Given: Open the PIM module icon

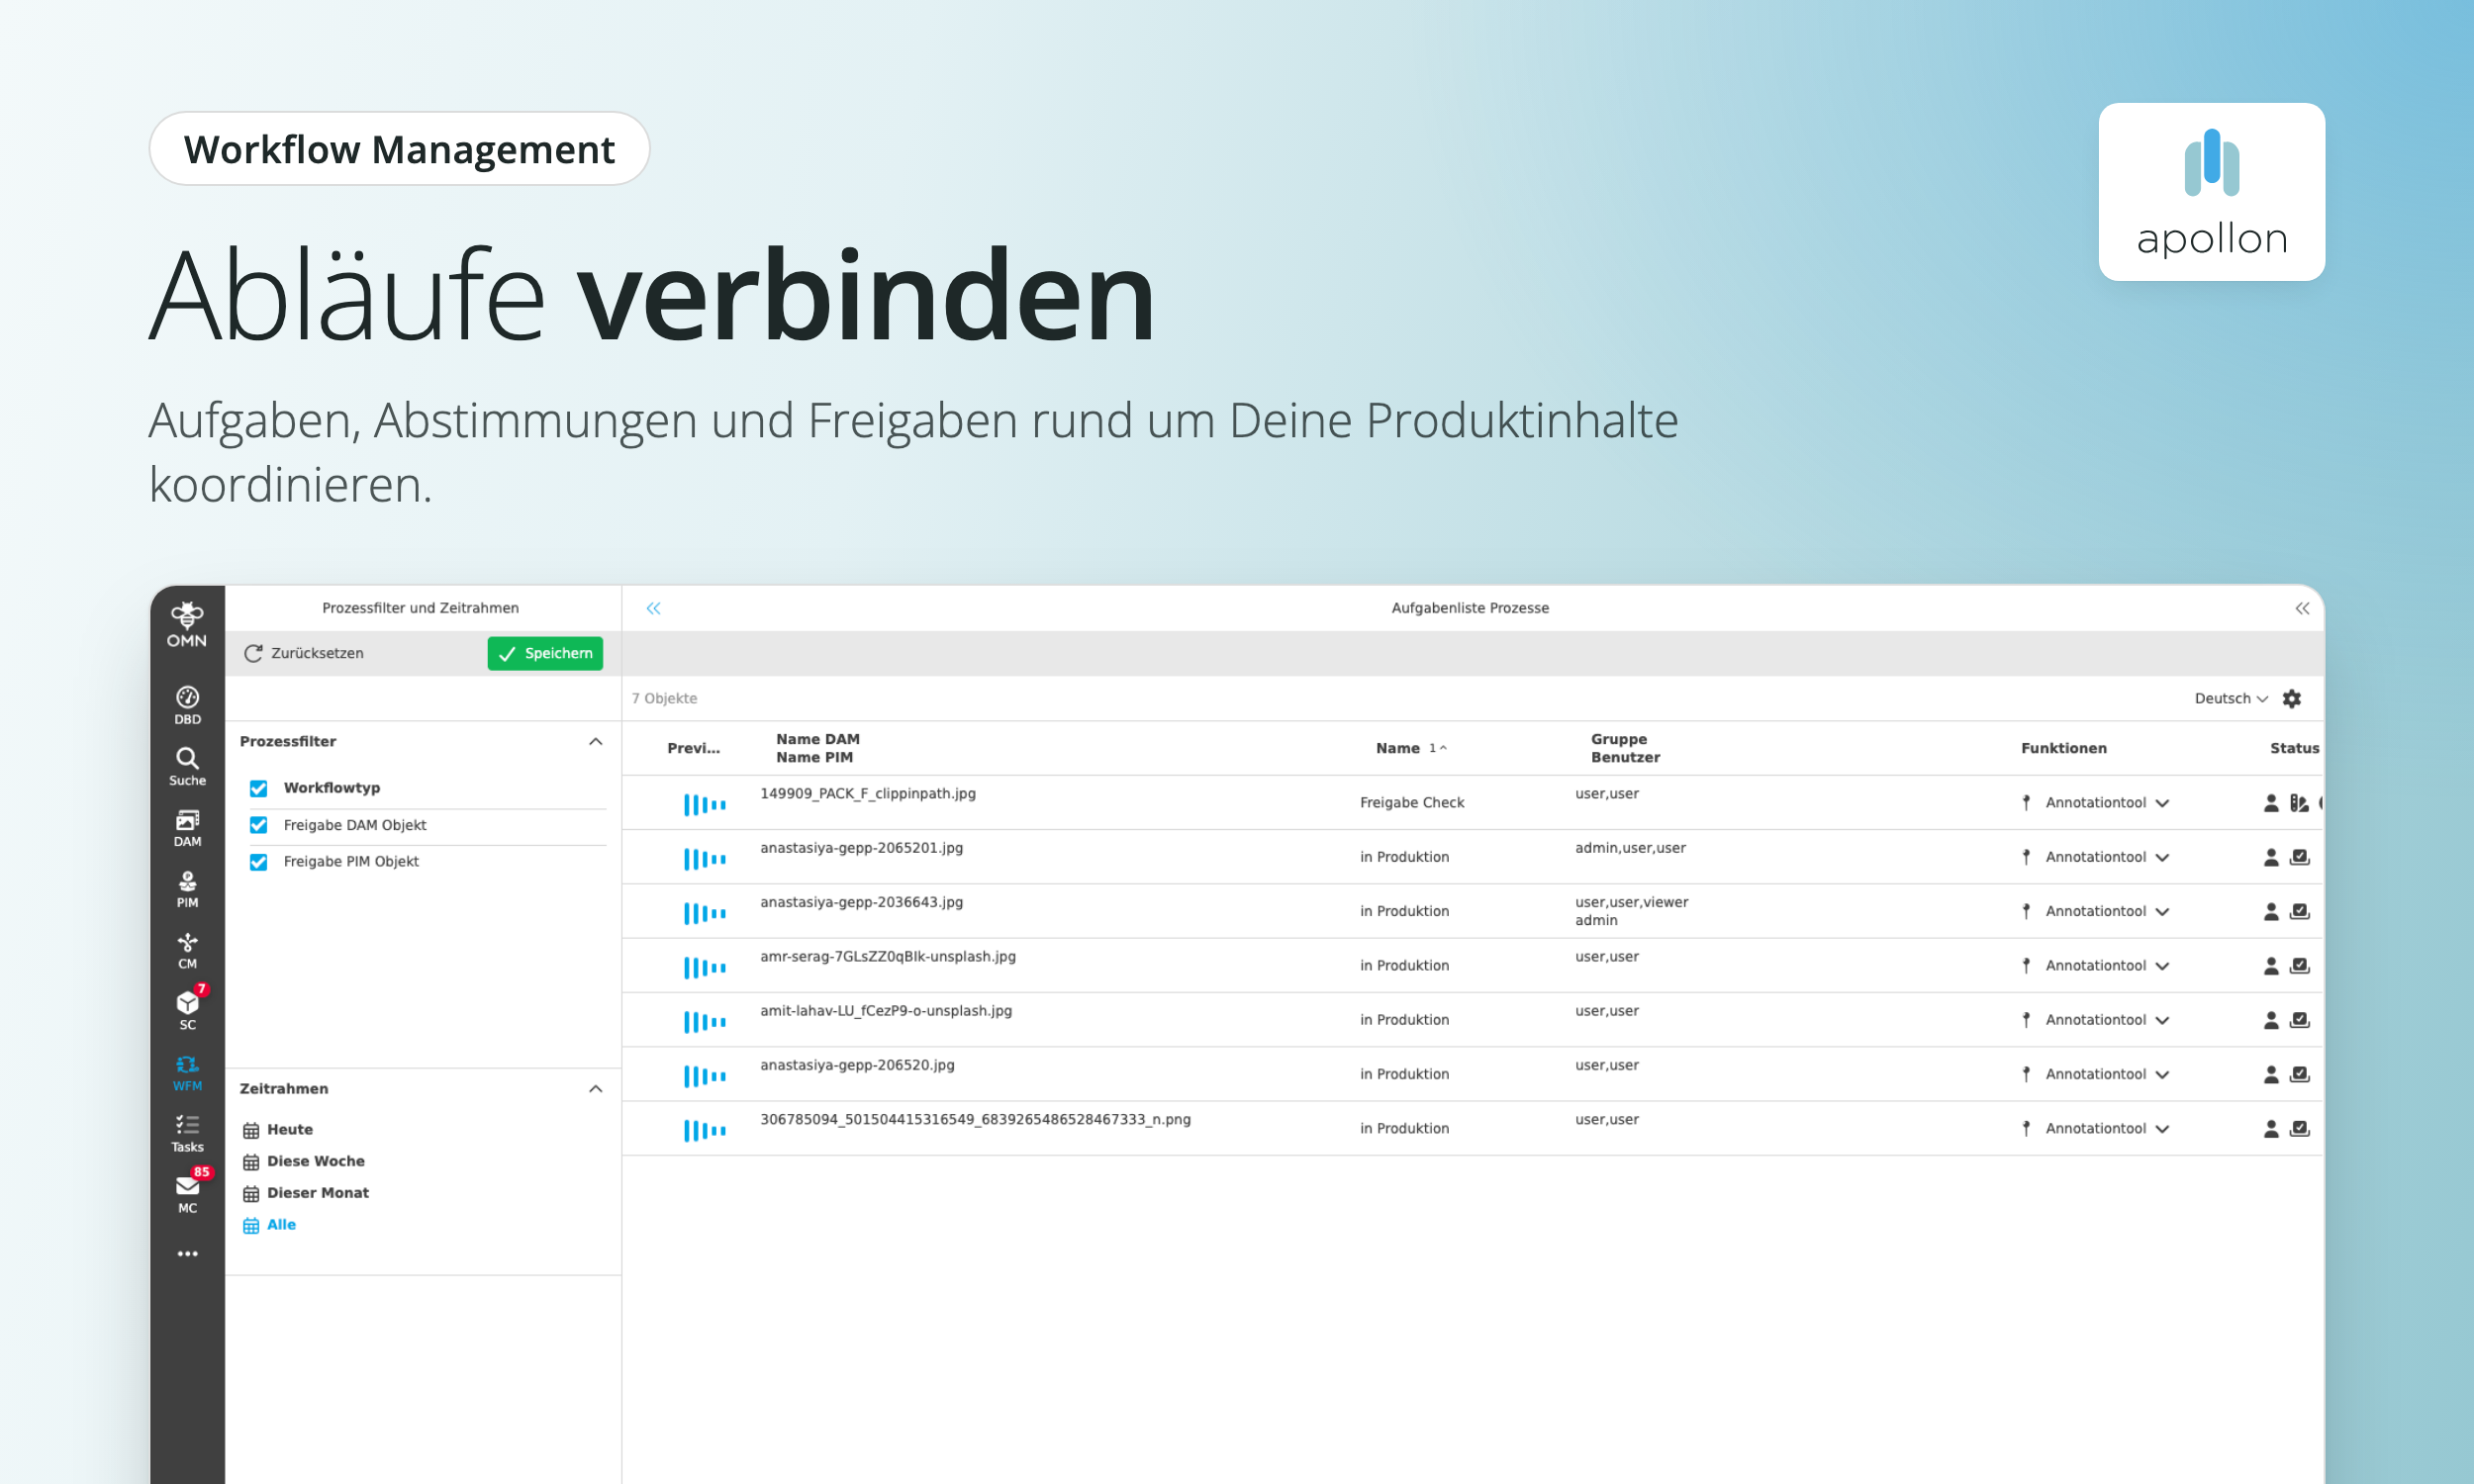Looking at the screenshot, I should [187, 889].
